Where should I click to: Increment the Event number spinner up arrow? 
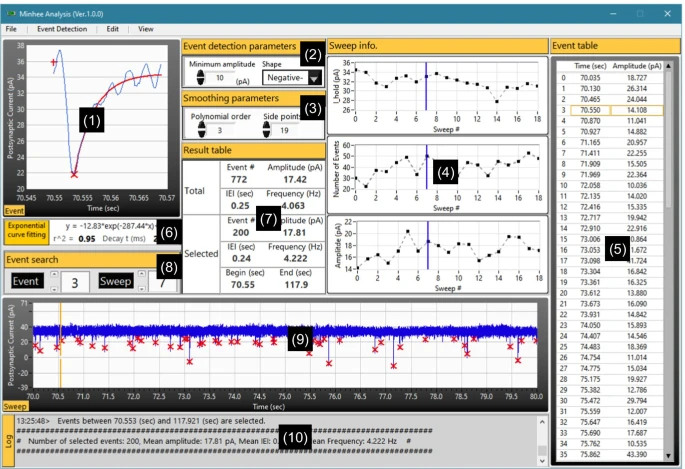click(x=54, y=274)
